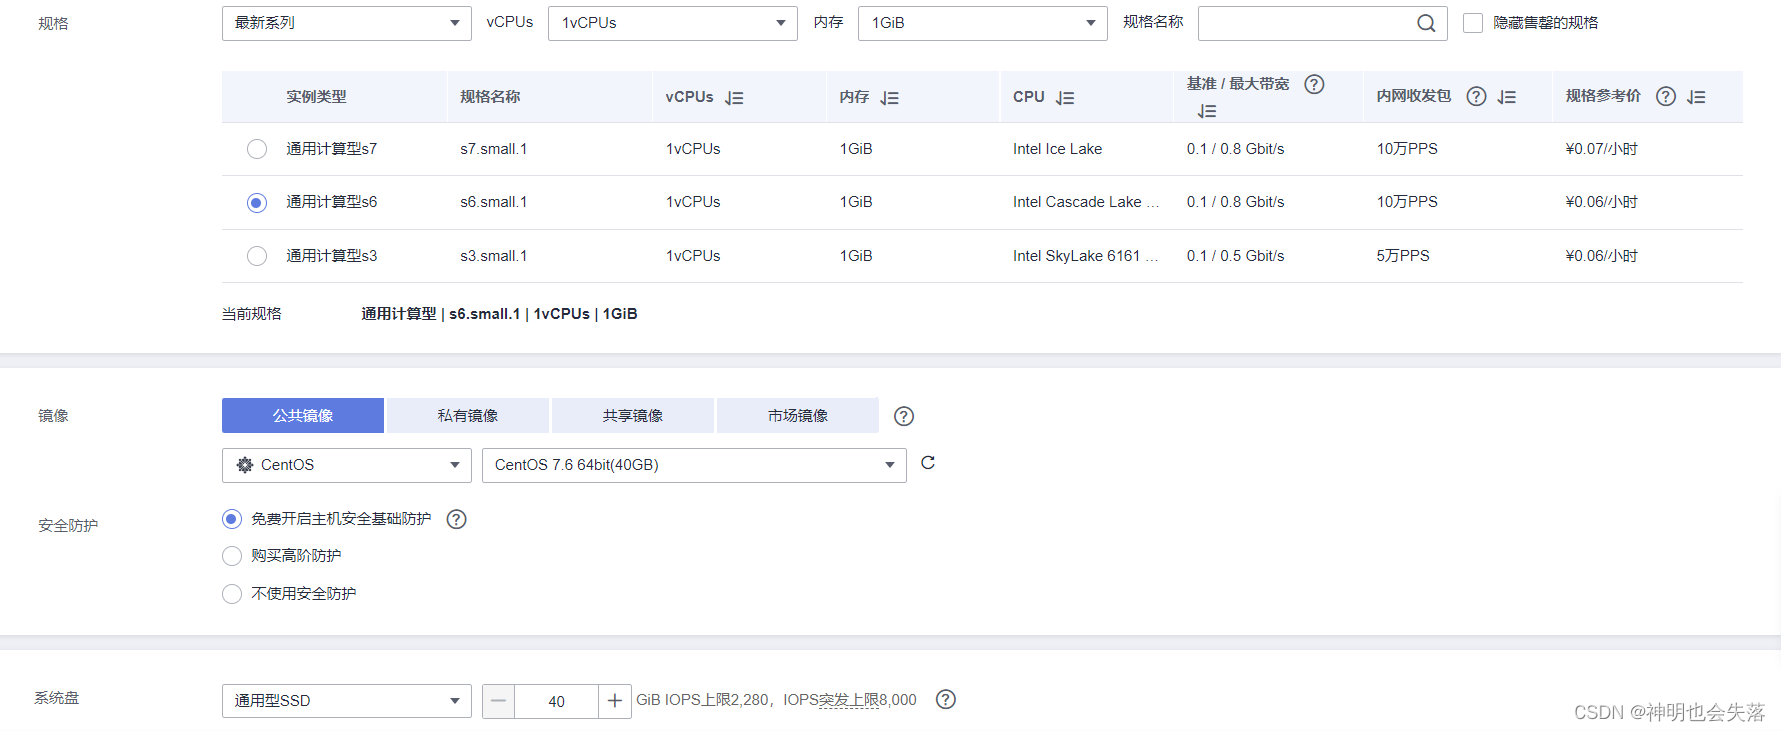
Task: Select the 通用计算型s3 radio button
Action: [257, 256]
